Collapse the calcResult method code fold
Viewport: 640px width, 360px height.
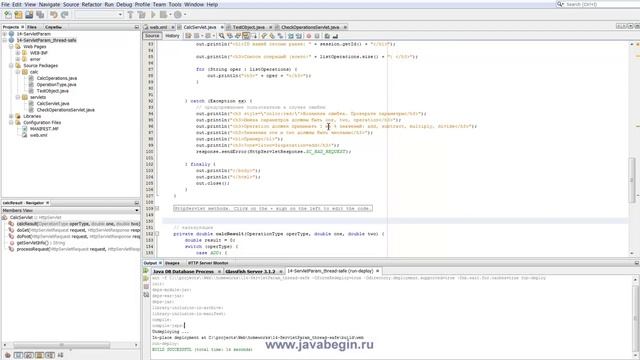[157, 234]
